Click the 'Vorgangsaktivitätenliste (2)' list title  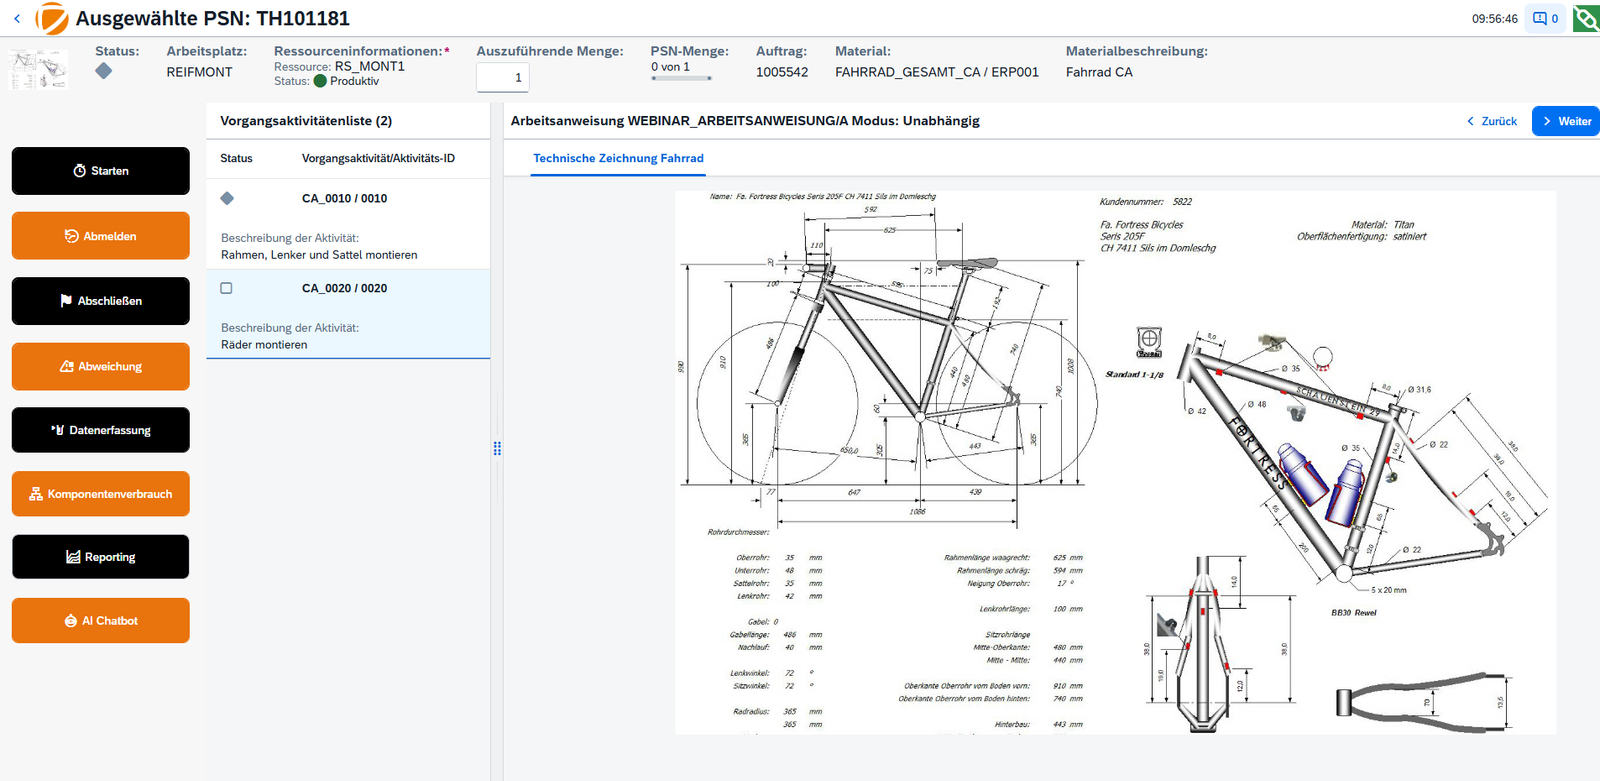click(306, 121)
